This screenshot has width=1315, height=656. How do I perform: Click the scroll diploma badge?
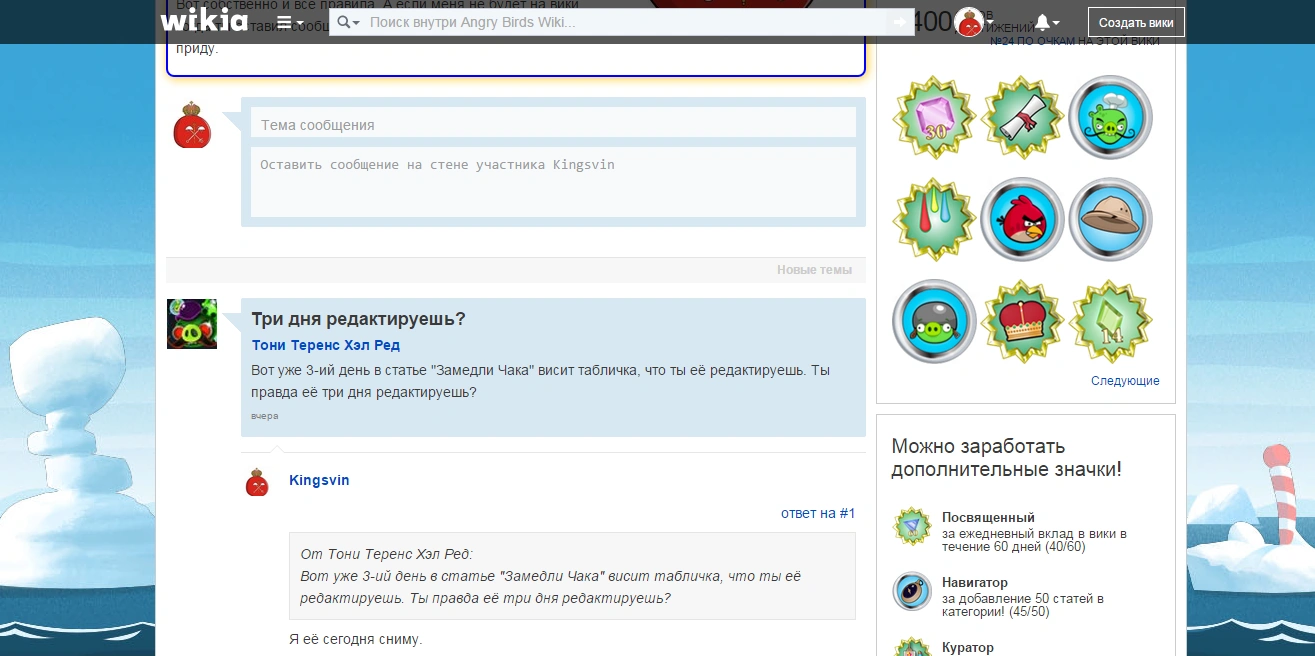click(1022, 117)
